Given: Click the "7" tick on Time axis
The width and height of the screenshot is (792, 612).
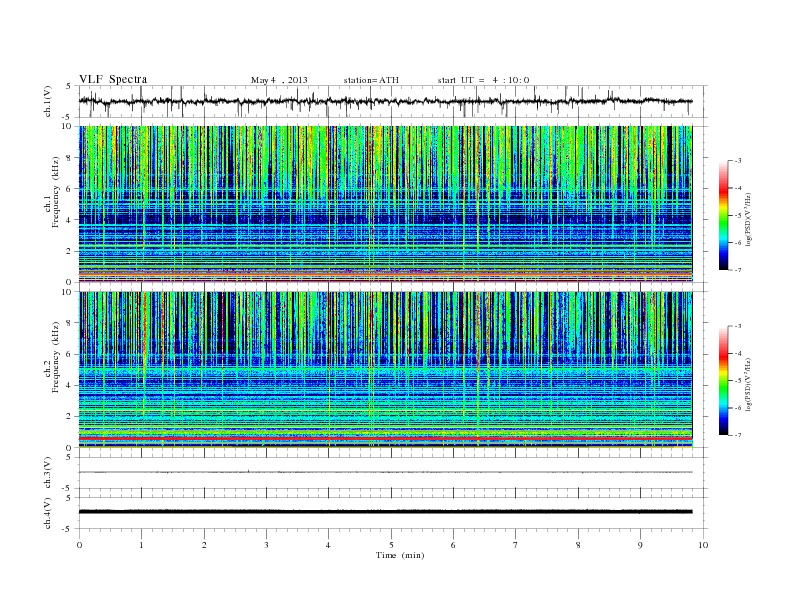Looking at the screenshot, I should [516, 545].
